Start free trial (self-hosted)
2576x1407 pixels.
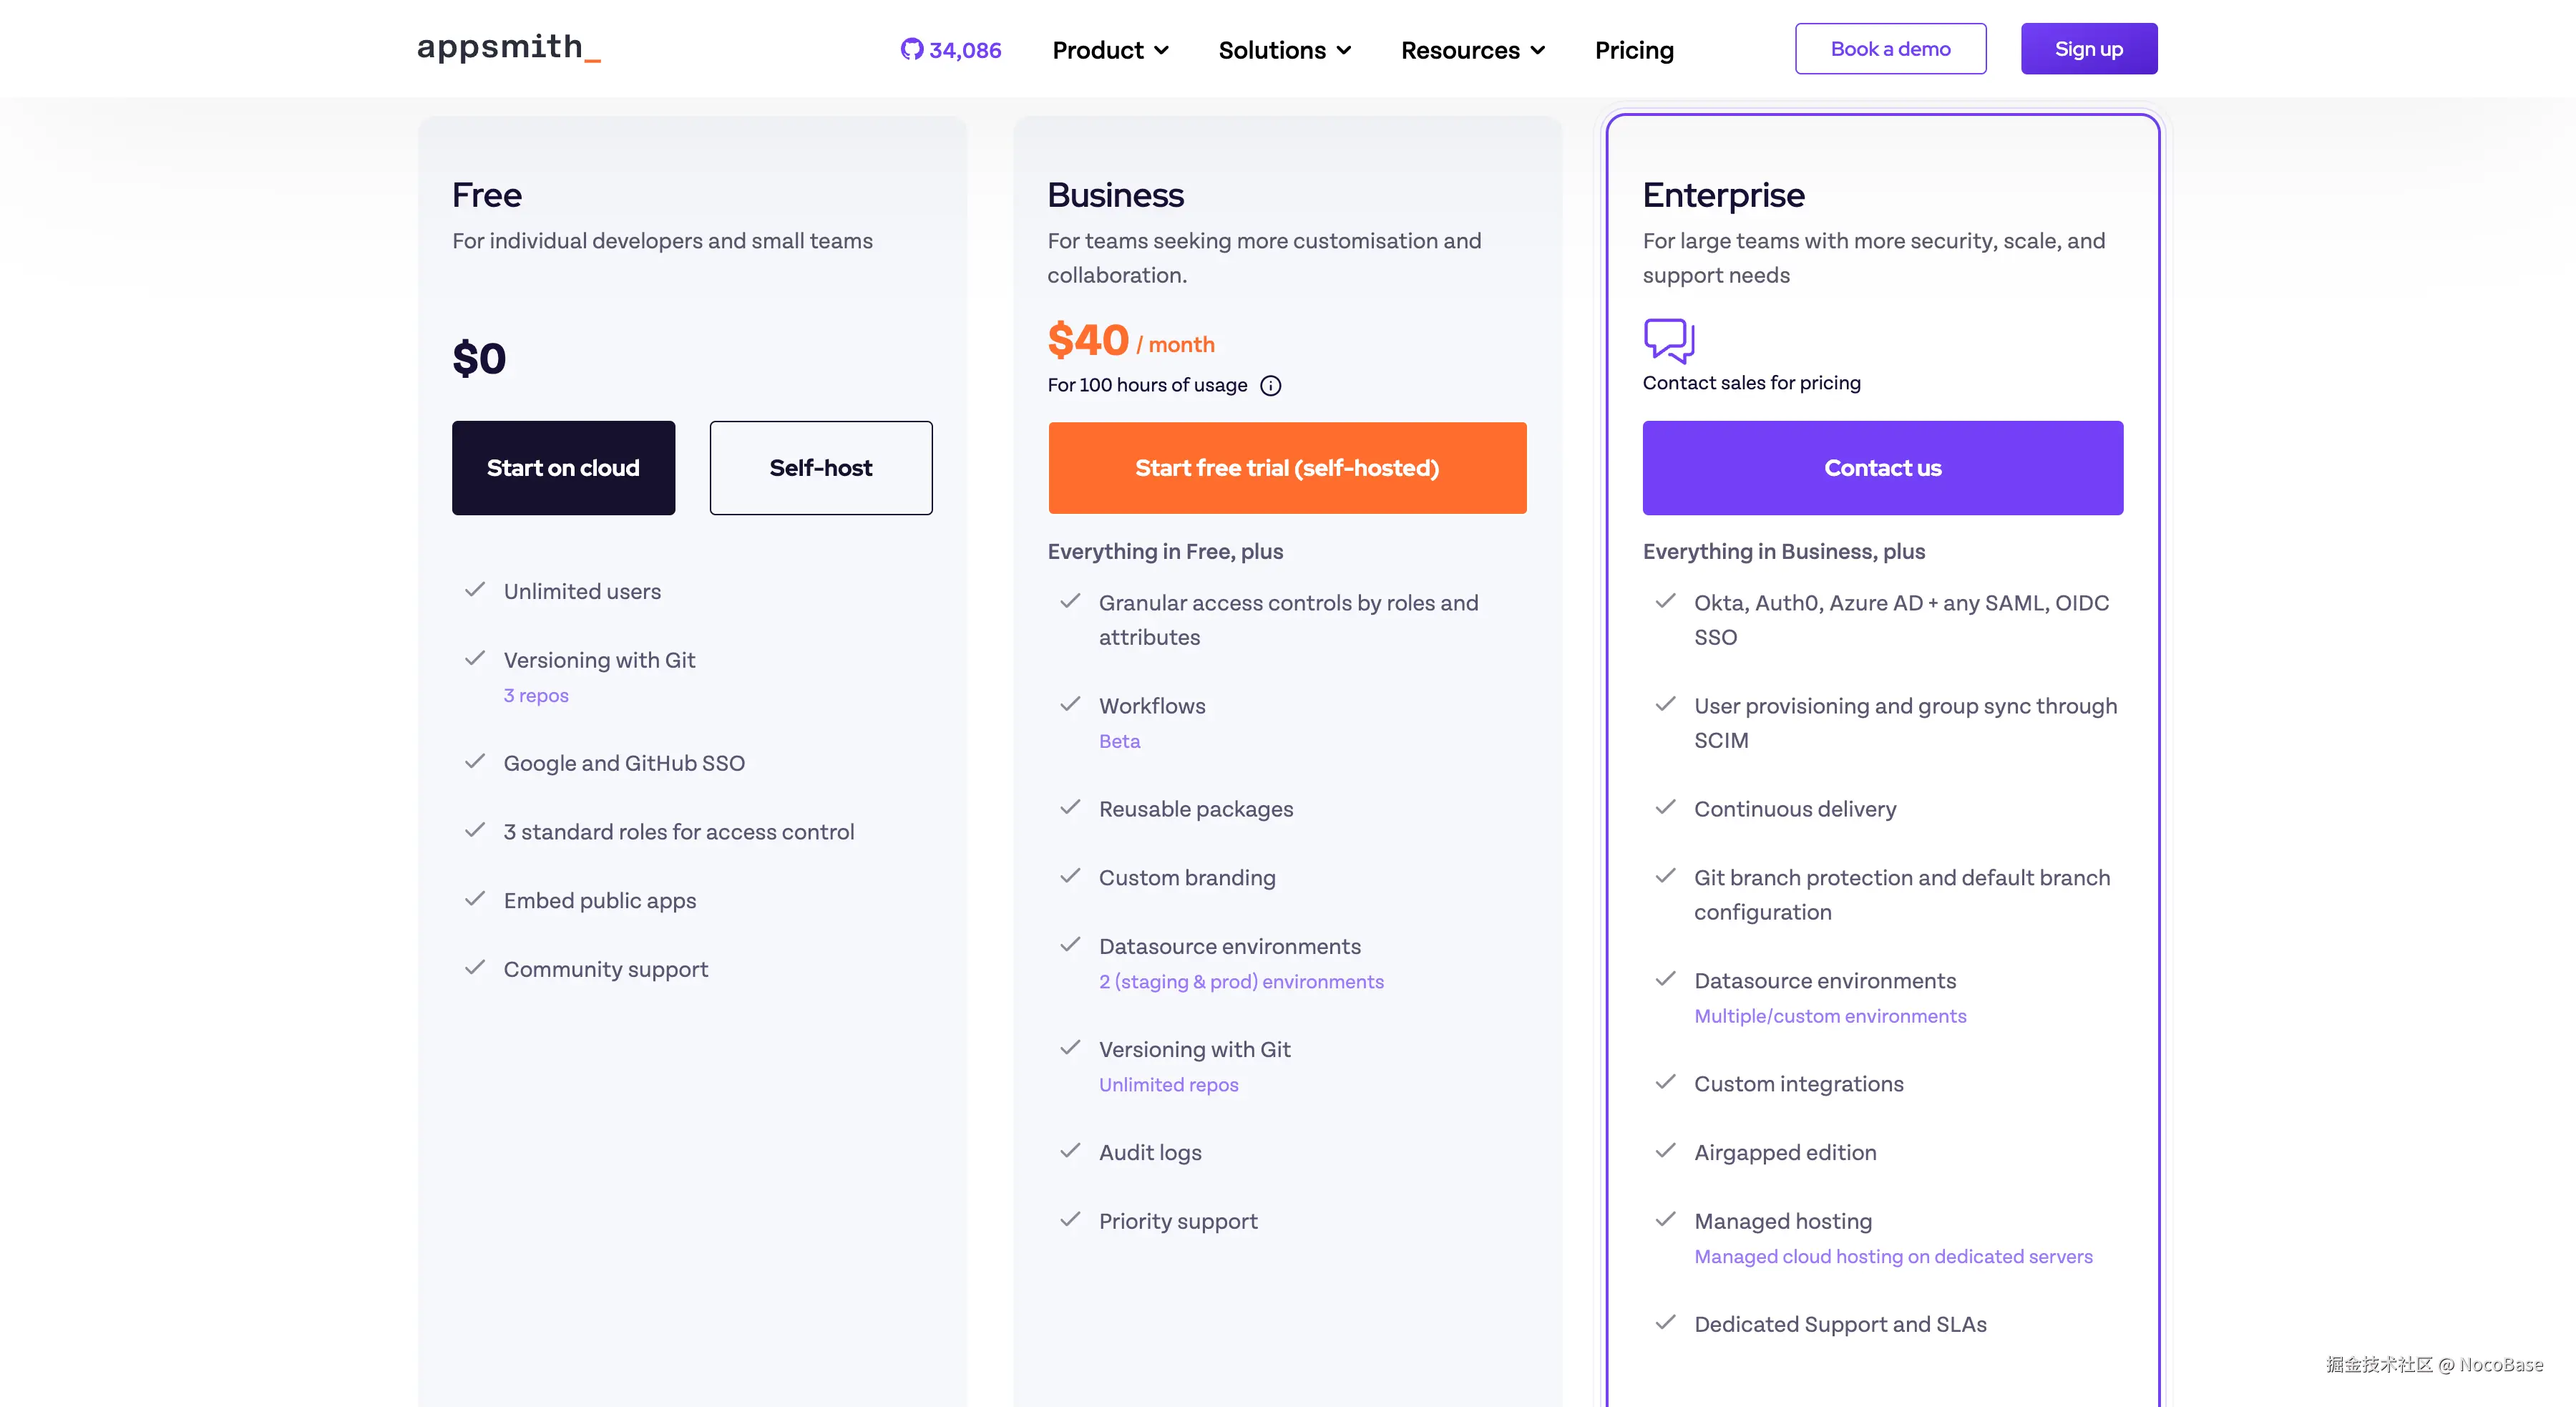1287,468
